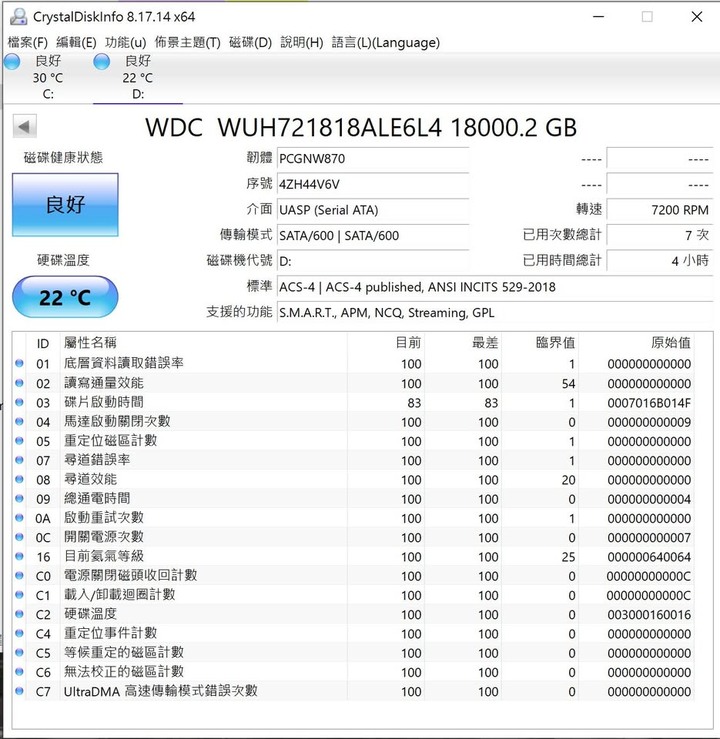720x739 pixels.
Task: Click the blue health orb for drive D:
Action: point(101,62)
